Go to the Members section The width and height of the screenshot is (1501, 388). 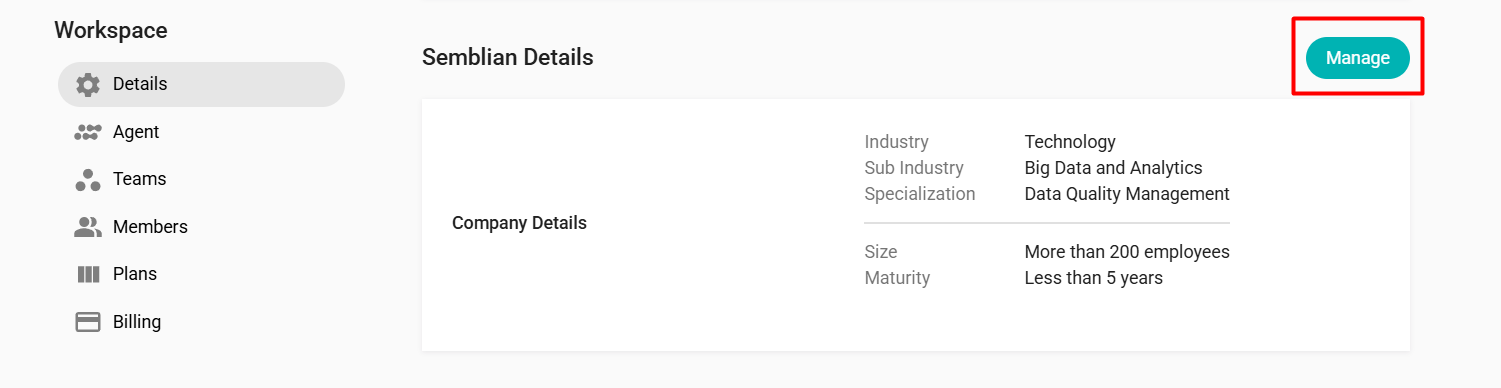(x=201, y=227)
